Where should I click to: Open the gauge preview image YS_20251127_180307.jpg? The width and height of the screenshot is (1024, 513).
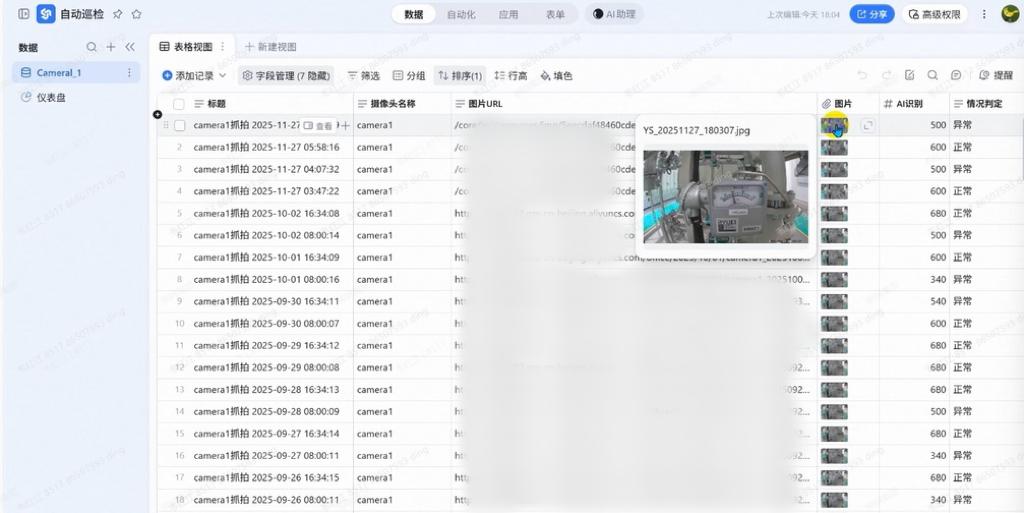pyautogui.click(x=726, y=196)
